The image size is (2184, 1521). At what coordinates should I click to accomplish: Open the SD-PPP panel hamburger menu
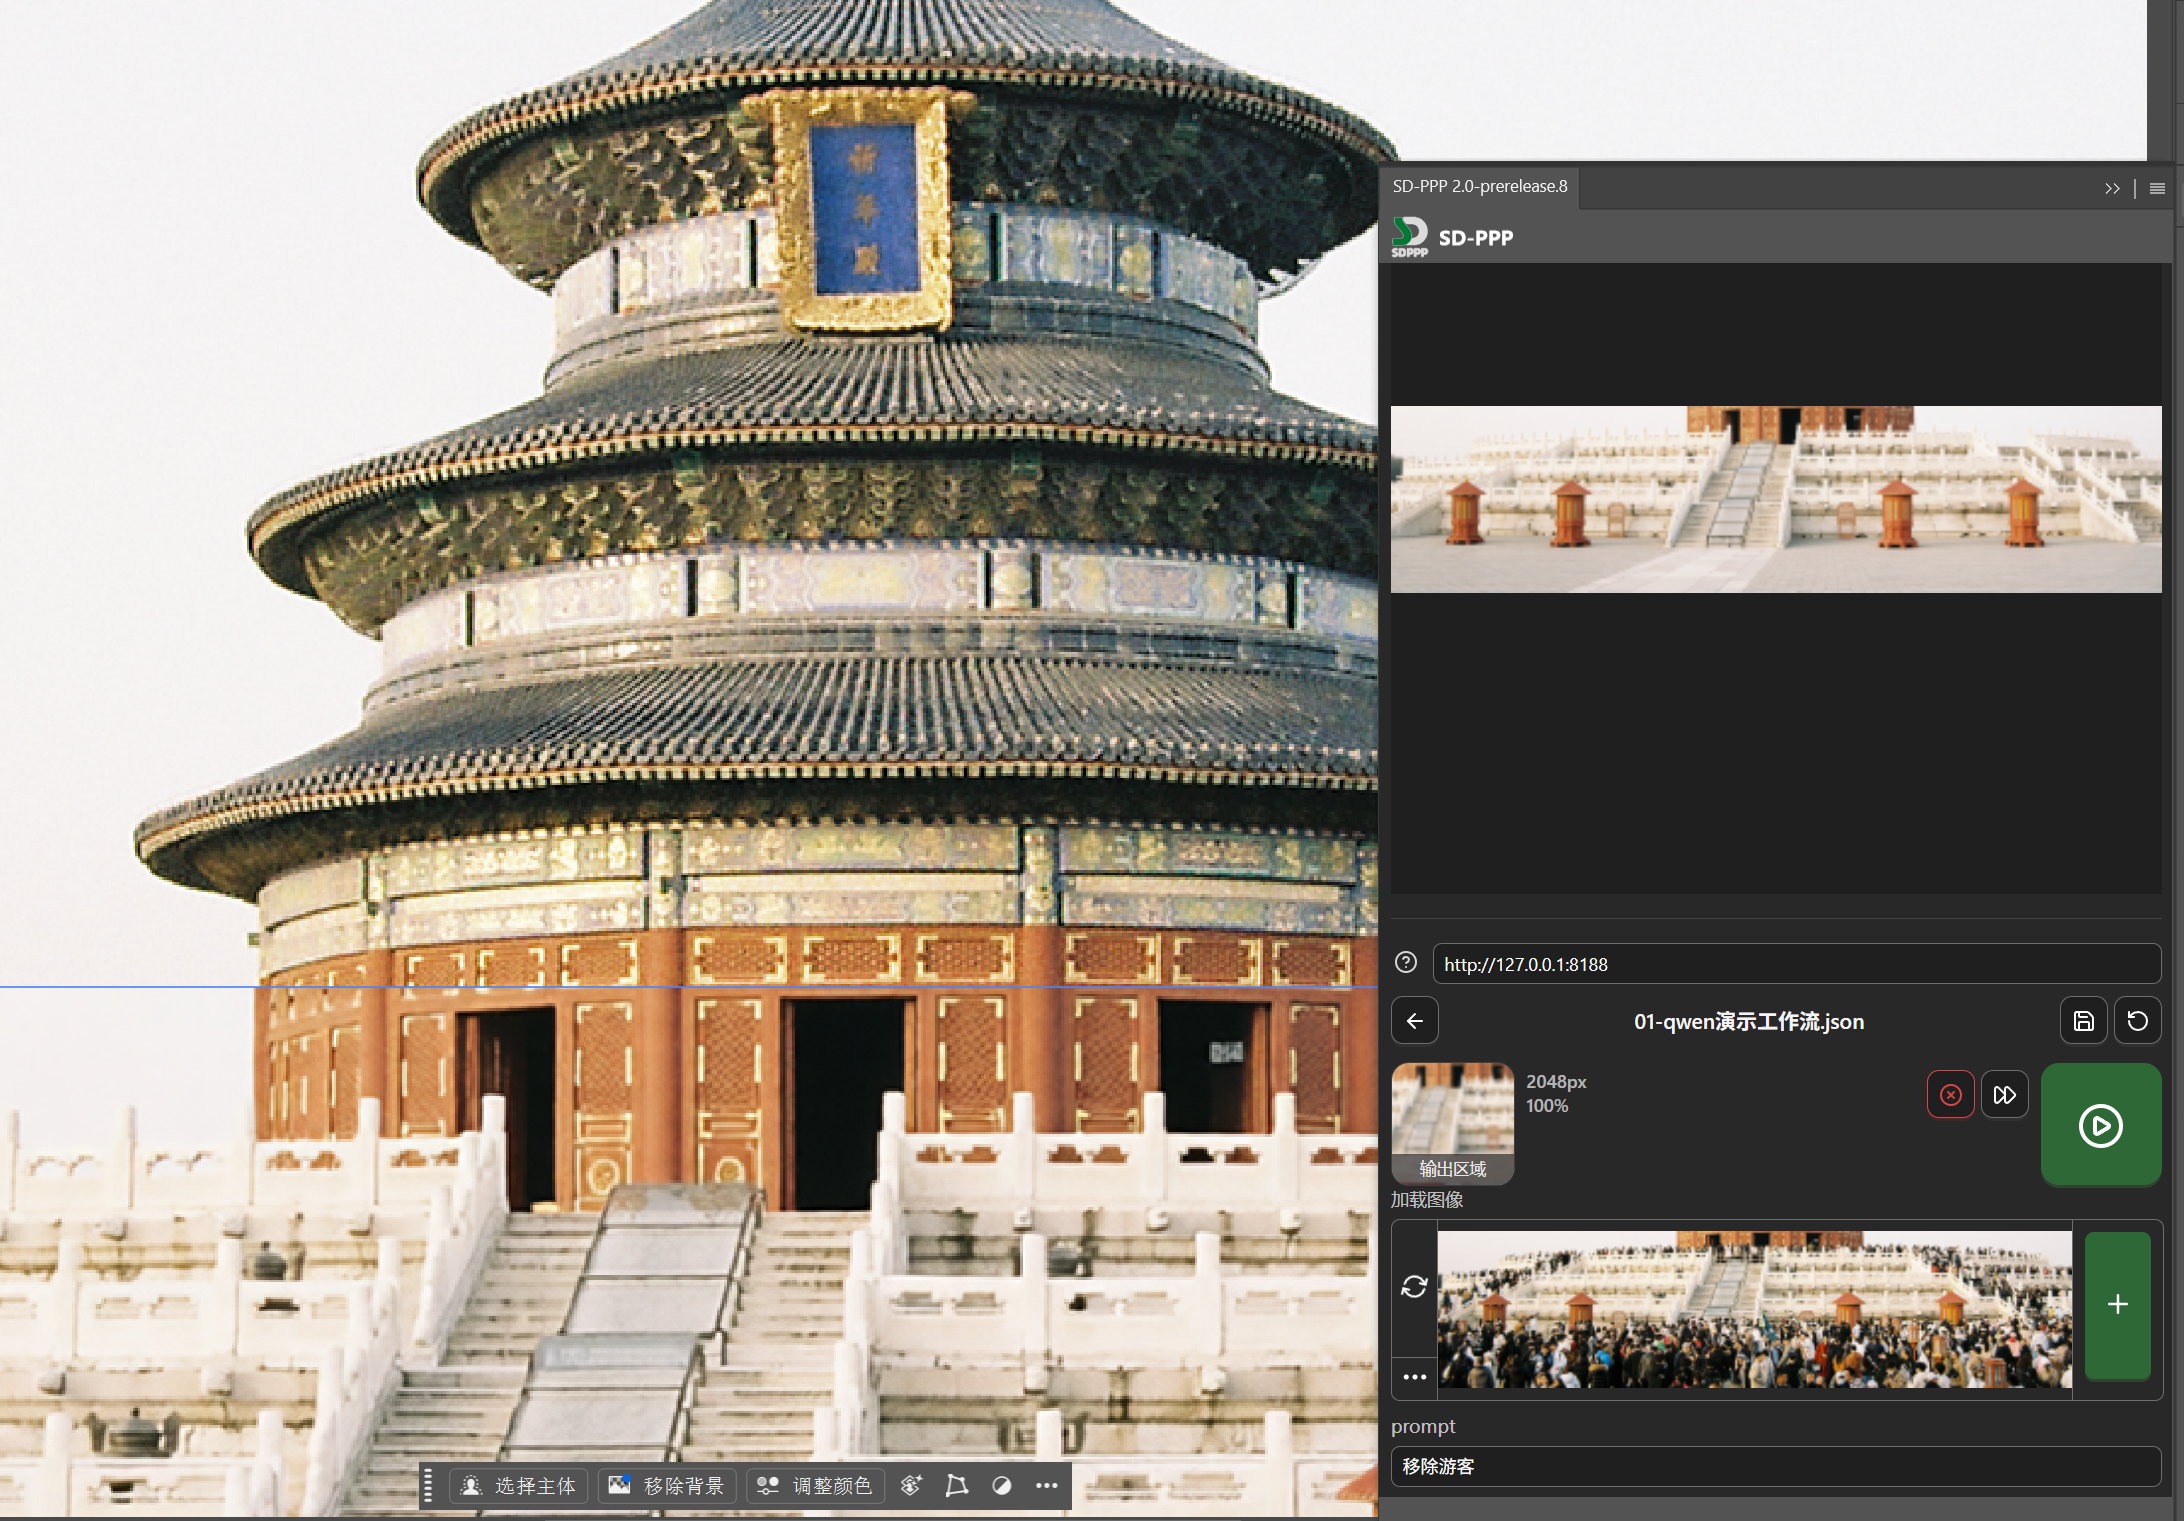[2157, 188]
